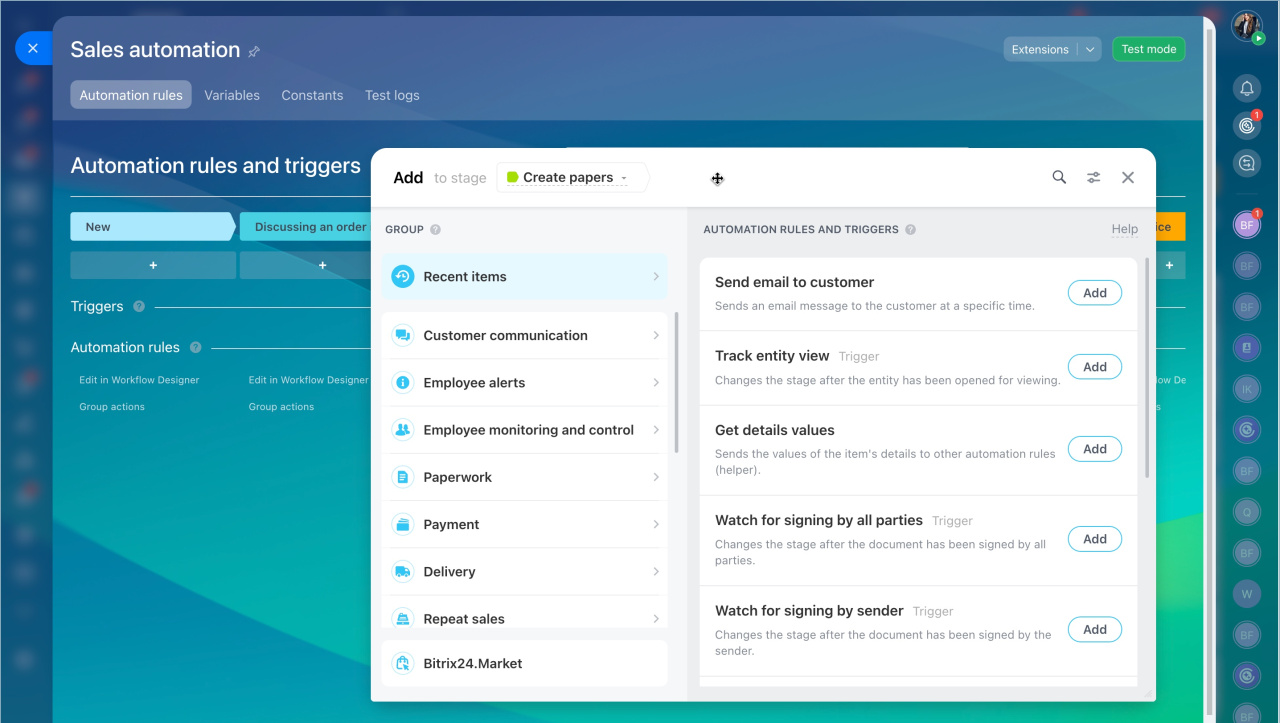Enable Test mode

click(1148, 49)
